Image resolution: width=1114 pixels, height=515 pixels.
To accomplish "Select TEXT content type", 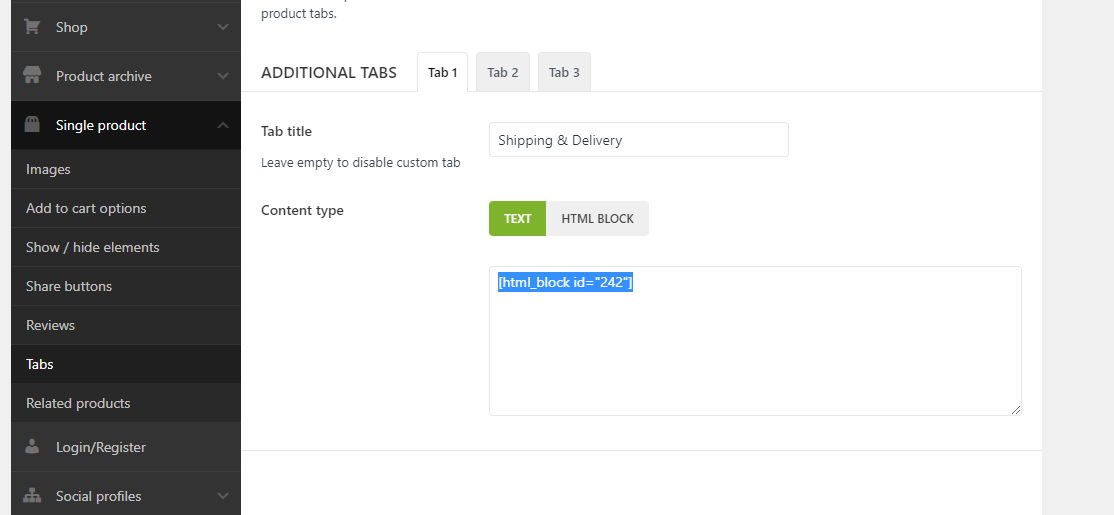I will 517,219.
